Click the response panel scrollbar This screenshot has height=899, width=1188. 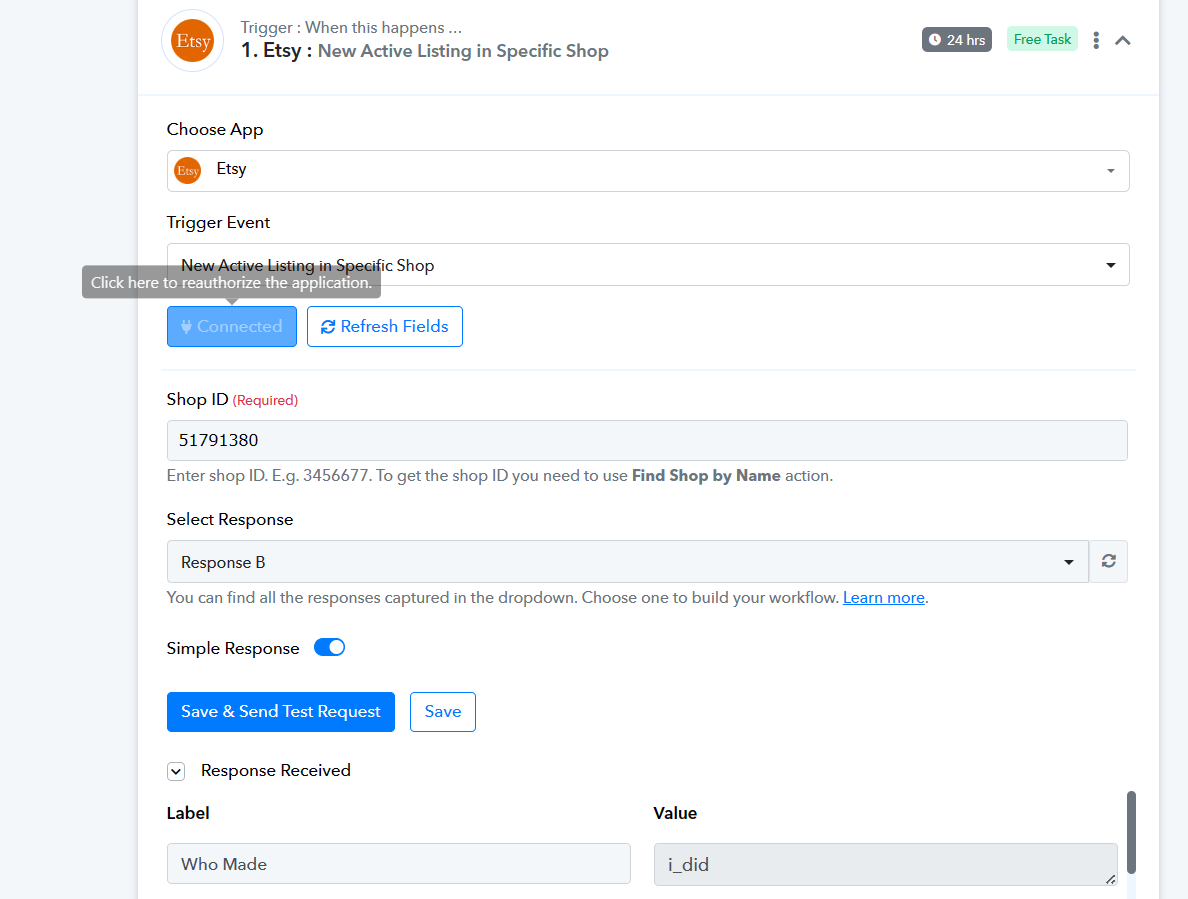[1131, 830]
